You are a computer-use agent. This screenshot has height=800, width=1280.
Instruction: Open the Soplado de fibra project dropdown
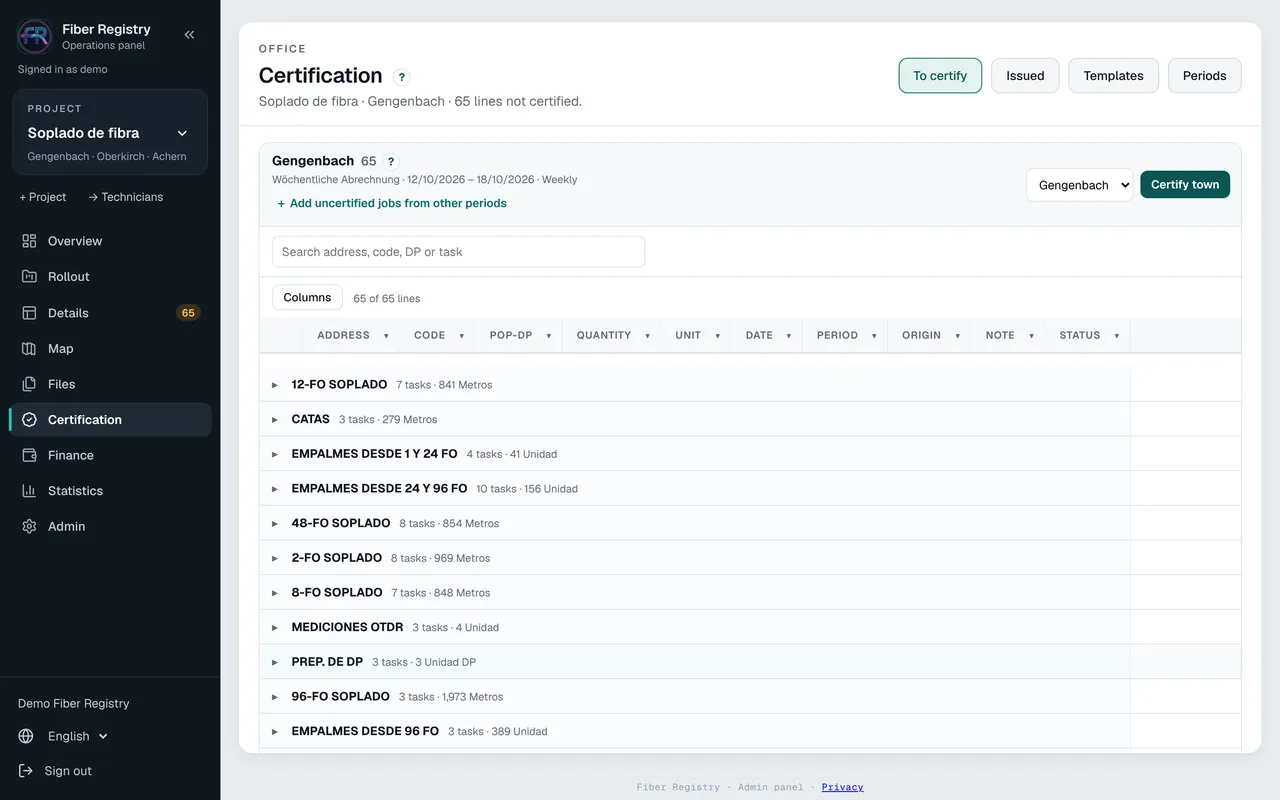110,132
